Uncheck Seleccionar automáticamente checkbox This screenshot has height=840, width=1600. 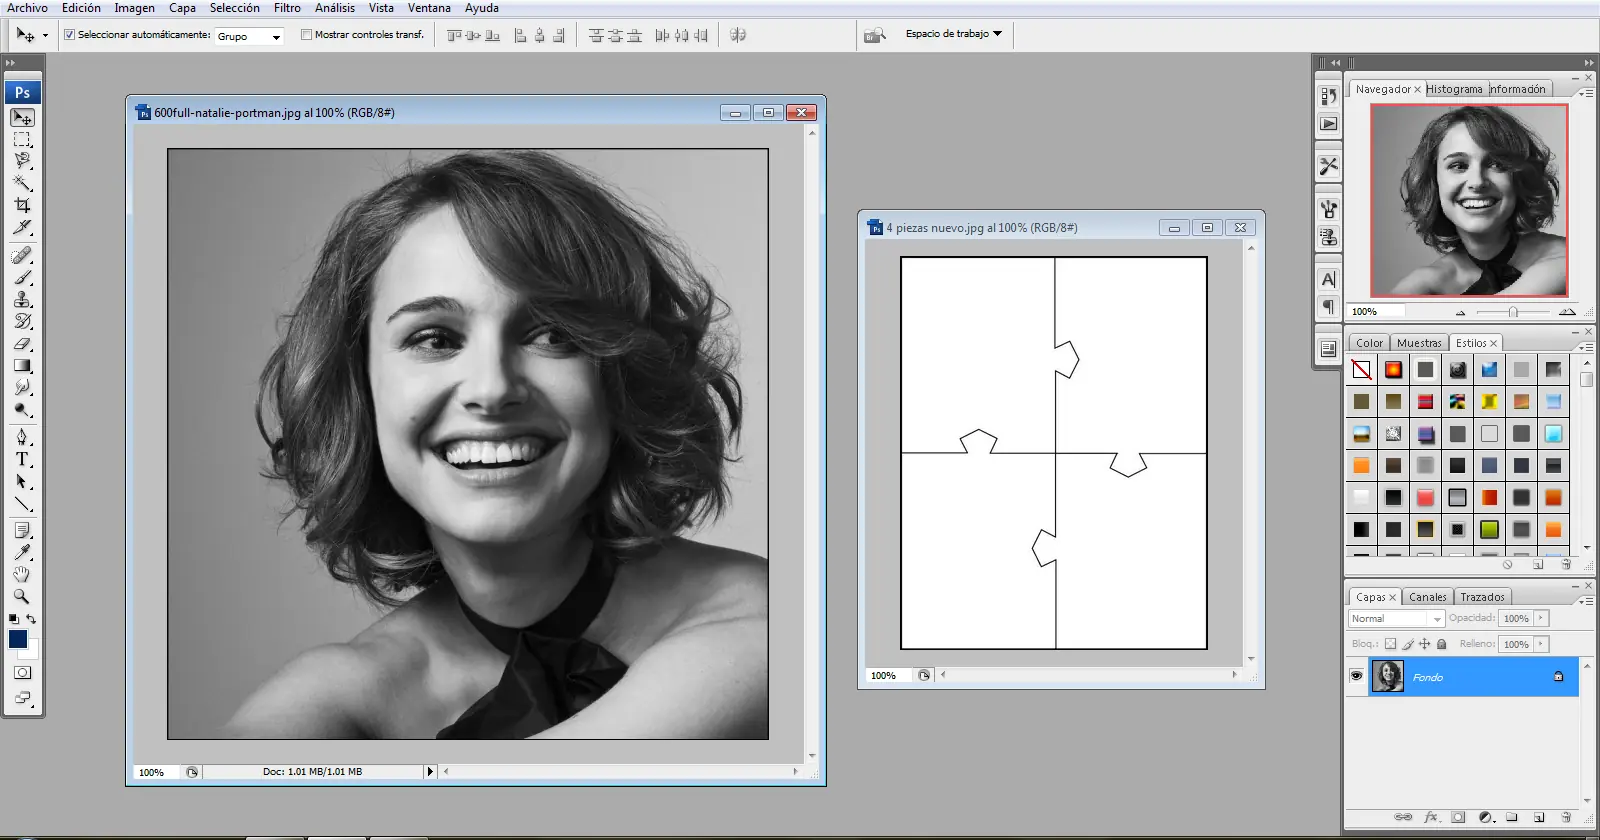[x=70, y=34]
